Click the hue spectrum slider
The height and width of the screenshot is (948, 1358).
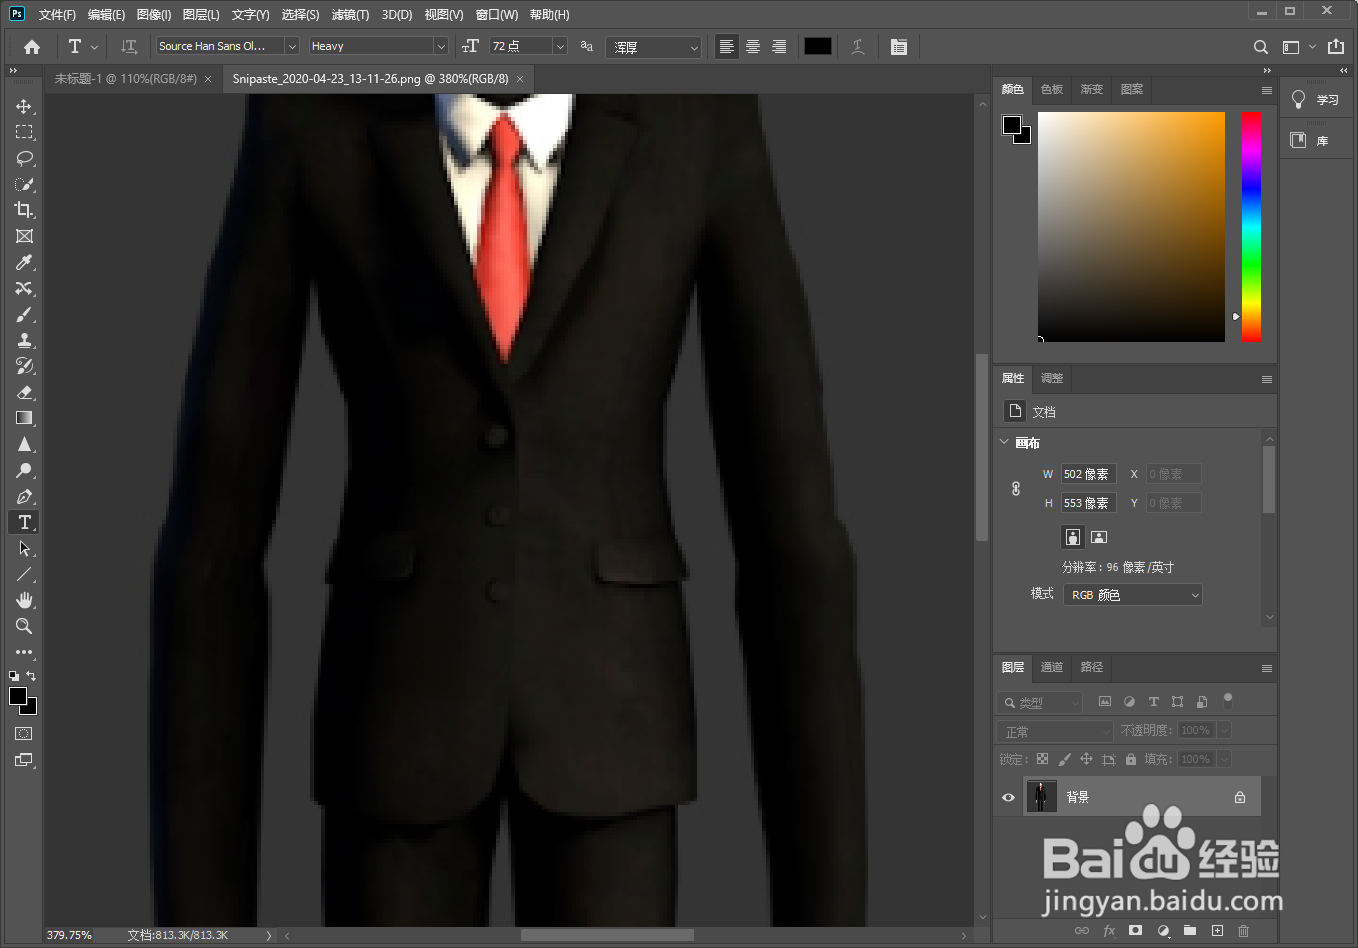click(1251, 226)
